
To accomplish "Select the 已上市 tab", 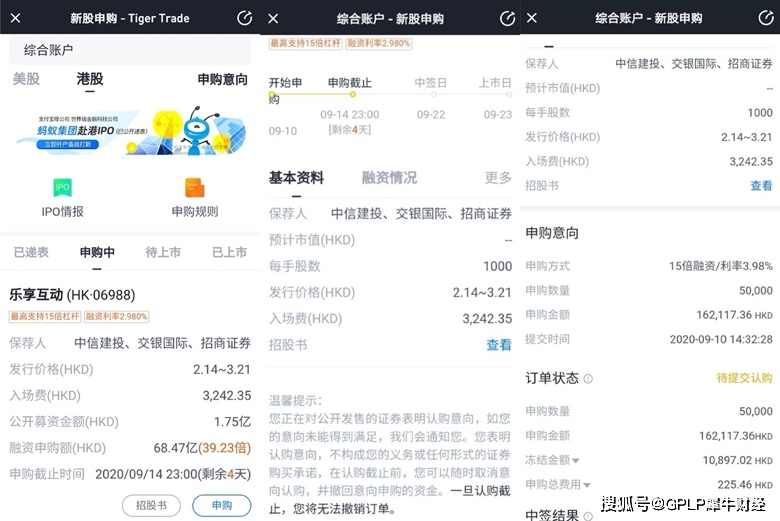I will [x=229, y=252].
